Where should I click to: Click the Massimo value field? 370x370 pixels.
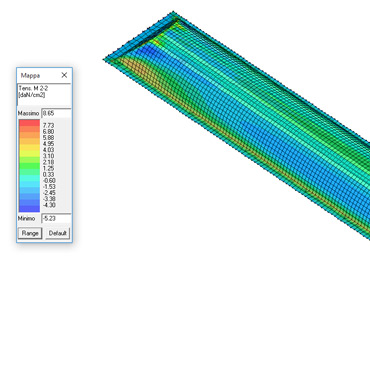[56, 113]
